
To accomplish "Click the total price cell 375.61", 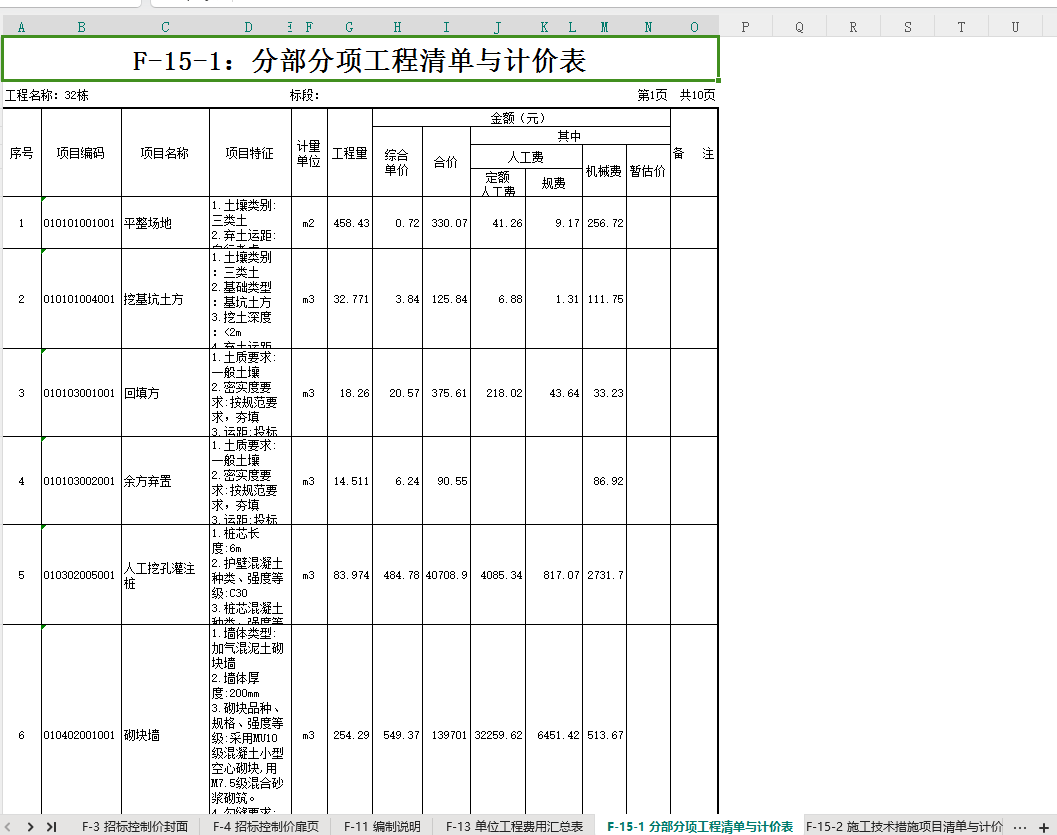I will 446,393.
